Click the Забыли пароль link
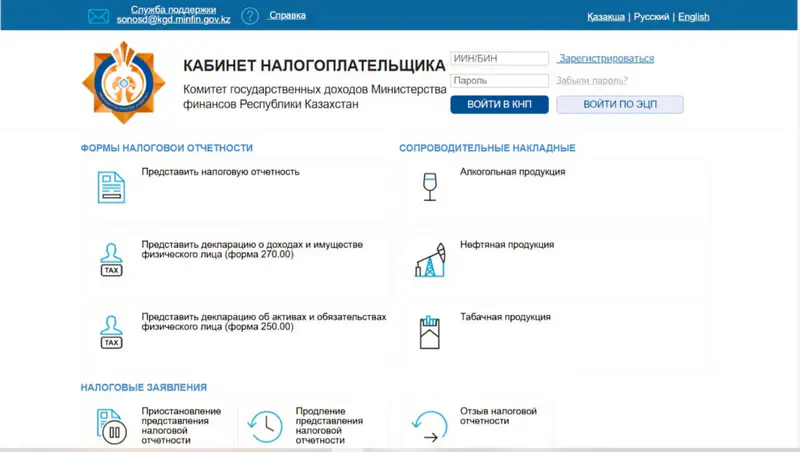This screenshot has width=800, height=452. point(592,81)
